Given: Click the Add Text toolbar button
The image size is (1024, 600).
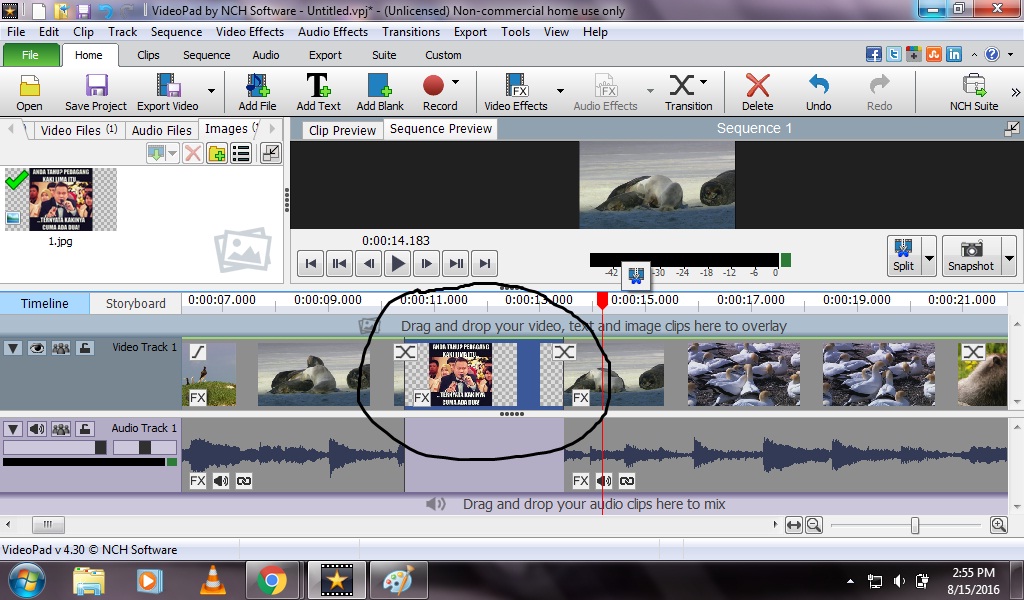Looking at the screenshot, I should point(319,93).
